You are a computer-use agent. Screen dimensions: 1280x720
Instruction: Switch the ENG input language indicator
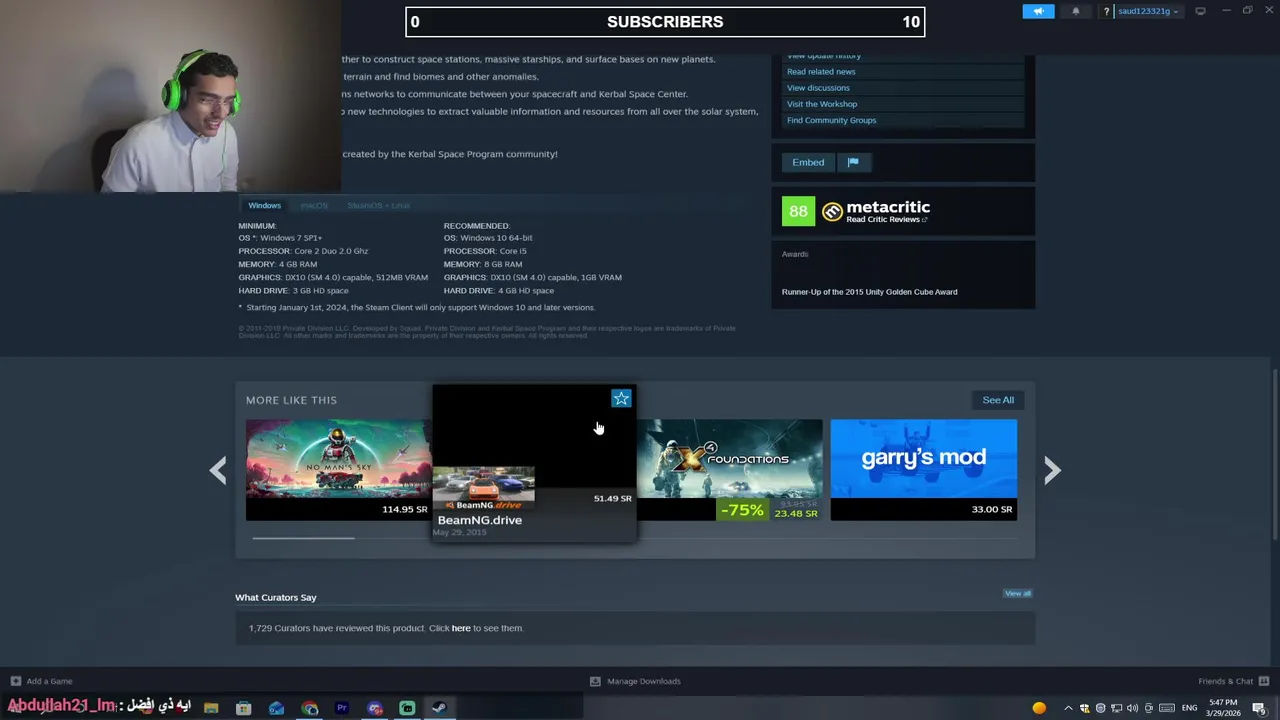[1190, 708]
